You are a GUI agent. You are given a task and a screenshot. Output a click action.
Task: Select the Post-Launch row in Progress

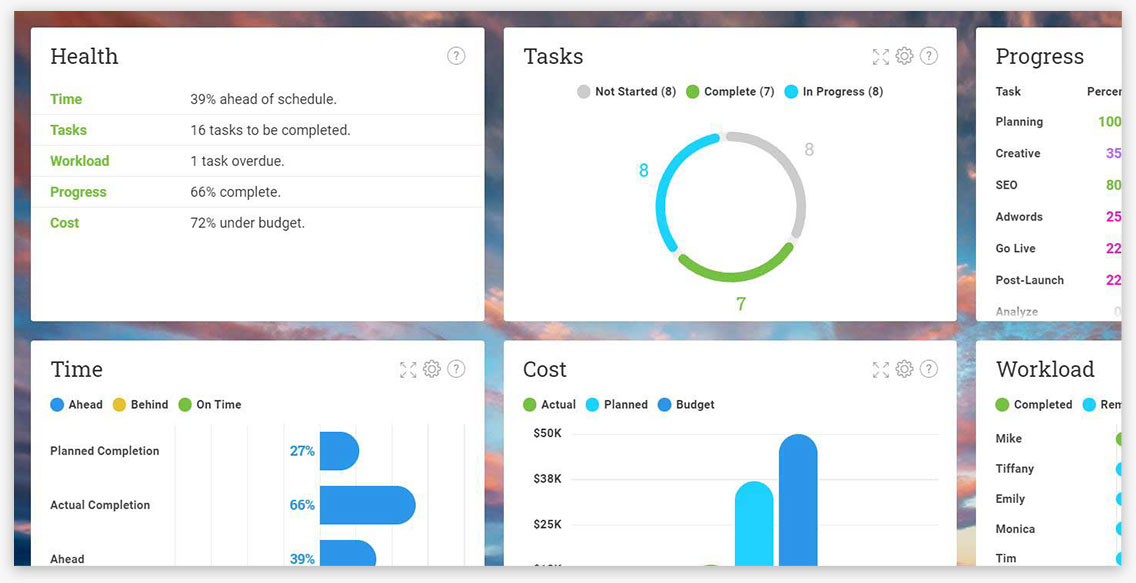click(1058, 280)
